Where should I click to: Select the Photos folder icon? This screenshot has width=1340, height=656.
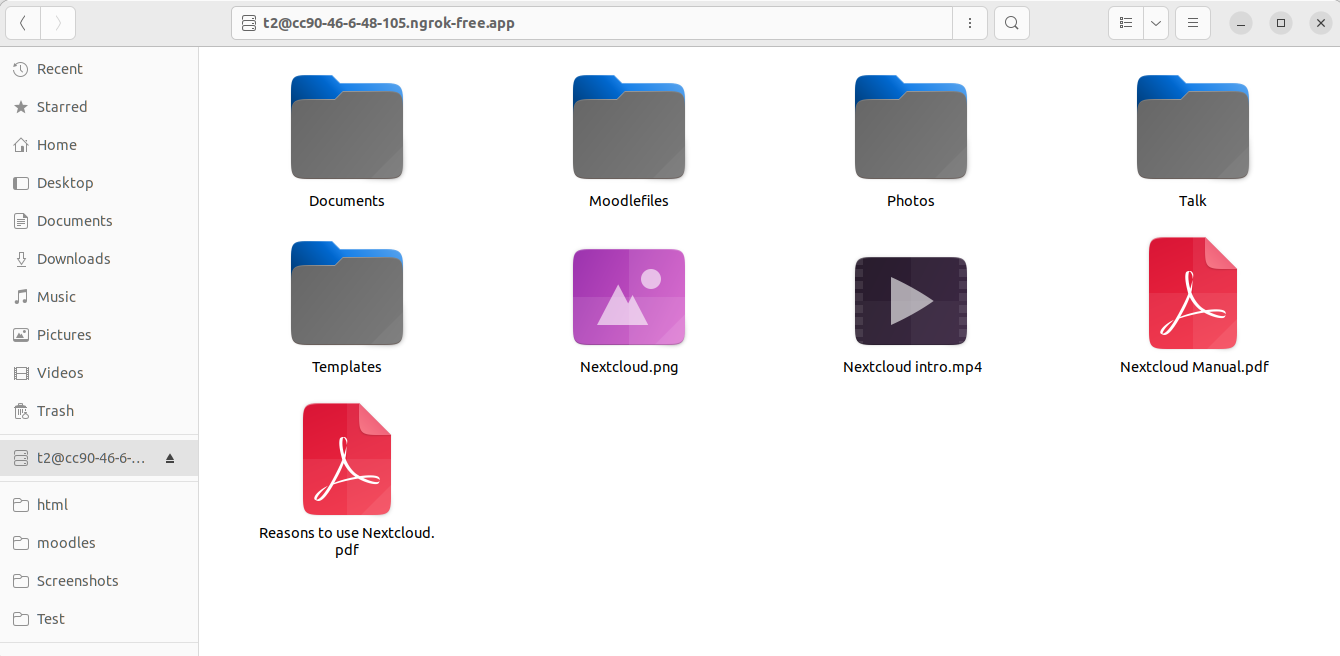911,128
